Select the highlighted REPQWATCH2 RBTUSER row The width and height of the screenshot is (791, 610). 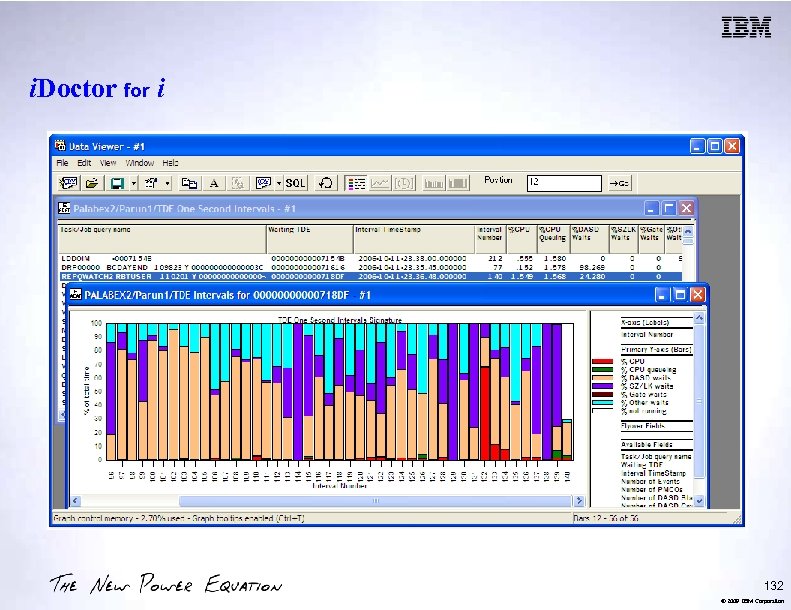[x=370, y=276]
